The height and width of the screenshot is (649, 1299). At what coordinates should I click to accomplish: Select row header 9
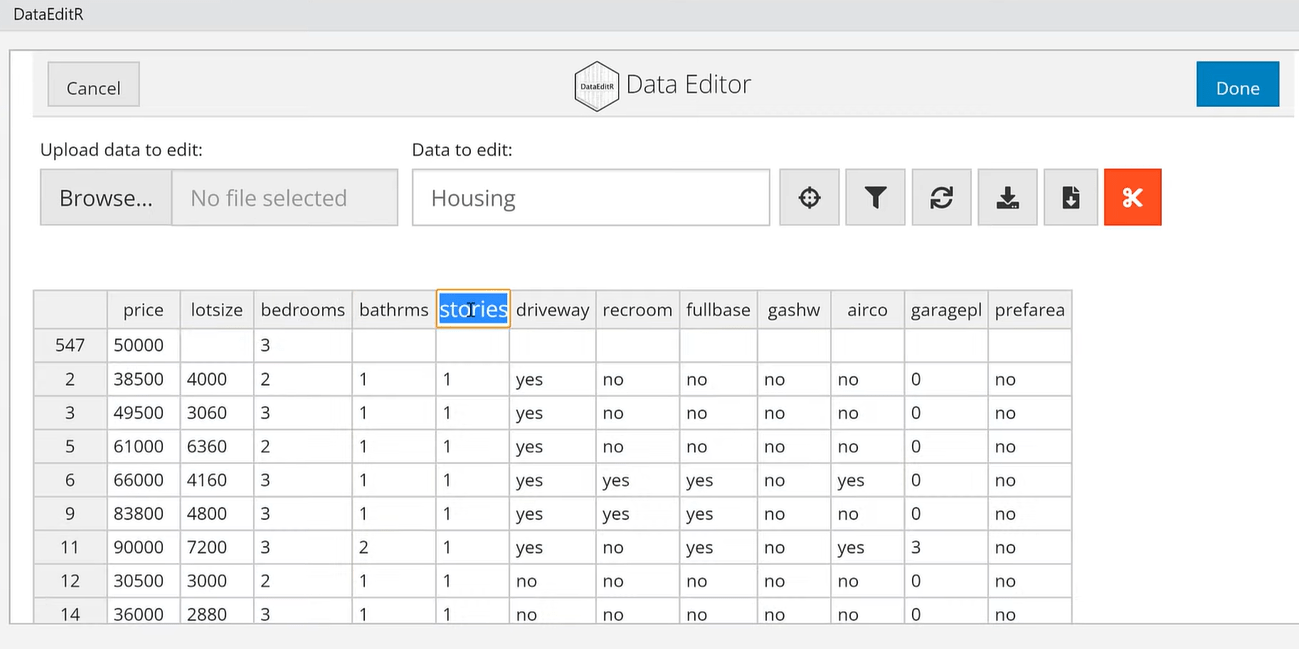coord(70,514)
